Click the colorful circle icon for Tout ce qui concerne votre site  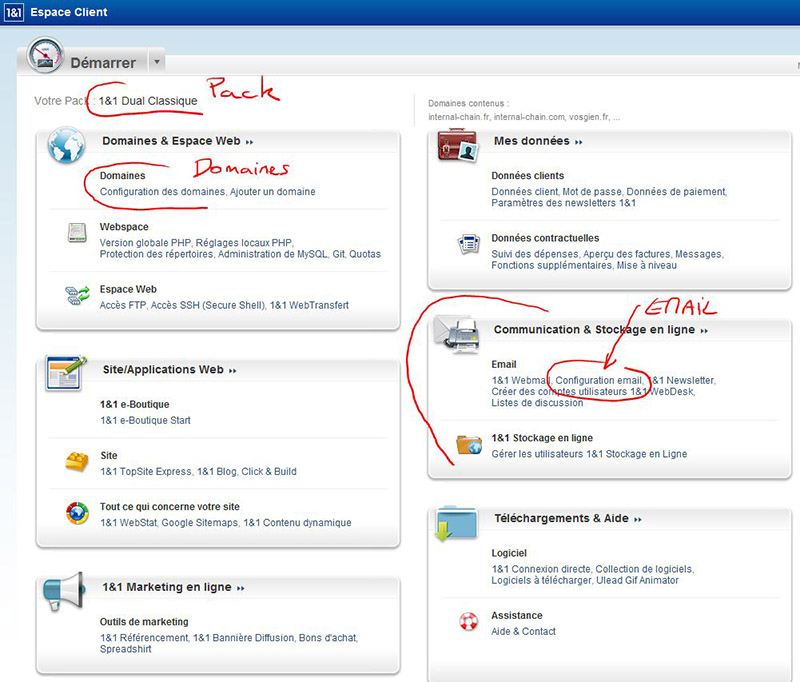pyautogui.click(x=77, y=513)
